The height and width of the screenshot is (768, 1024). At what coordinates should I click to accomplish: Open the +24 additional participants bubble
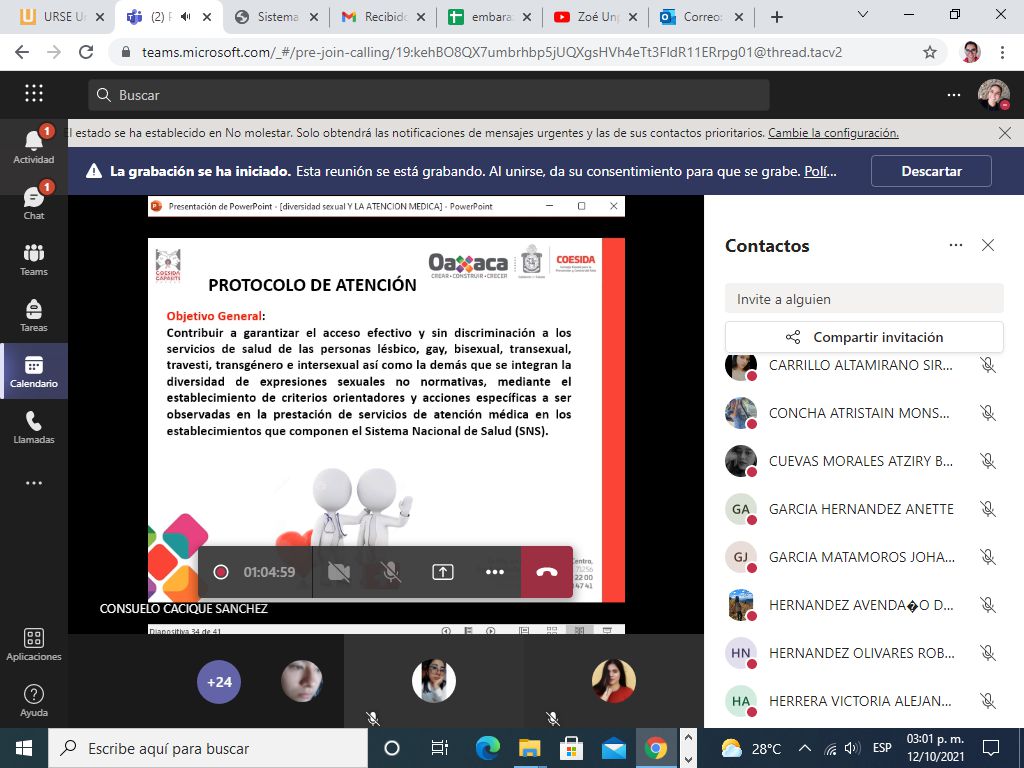coord(219,682)
